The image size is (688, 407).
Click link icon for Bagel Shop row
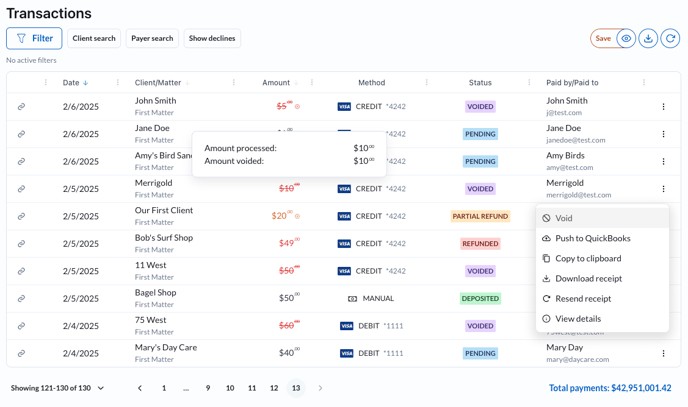click(21, 298)
